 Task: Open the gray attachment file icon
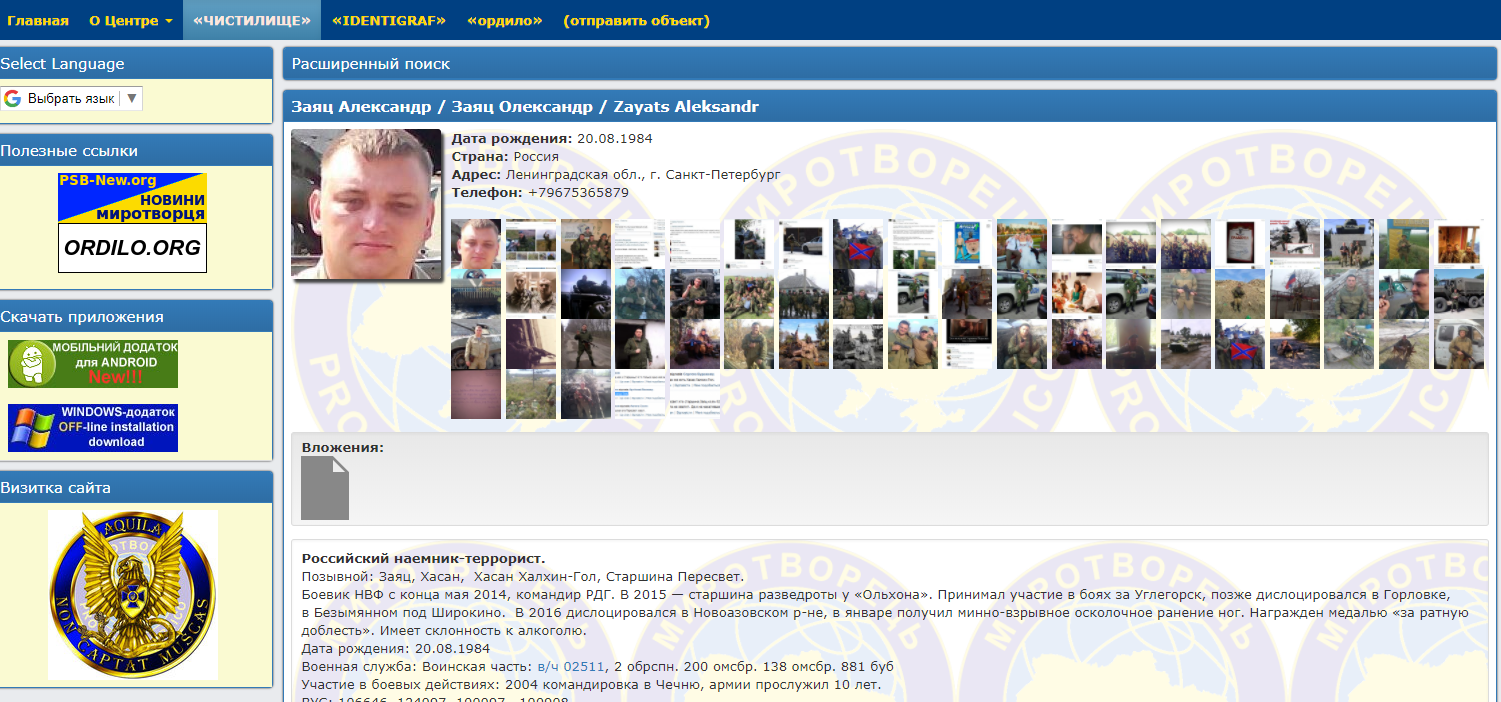point(325,489)
